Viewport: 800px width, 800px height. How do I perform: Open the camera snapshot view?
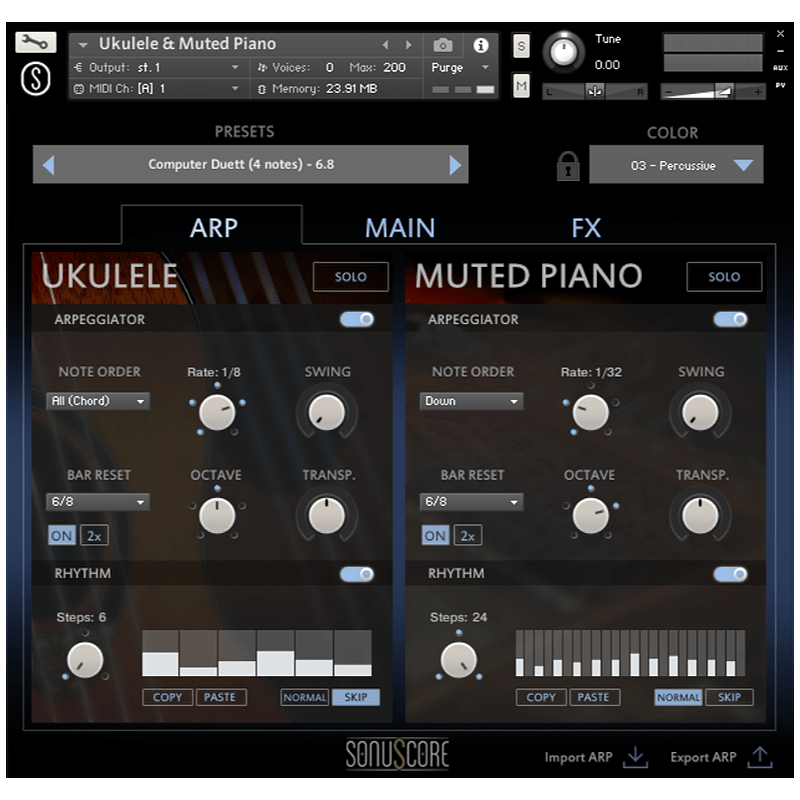tap(443, 45)
